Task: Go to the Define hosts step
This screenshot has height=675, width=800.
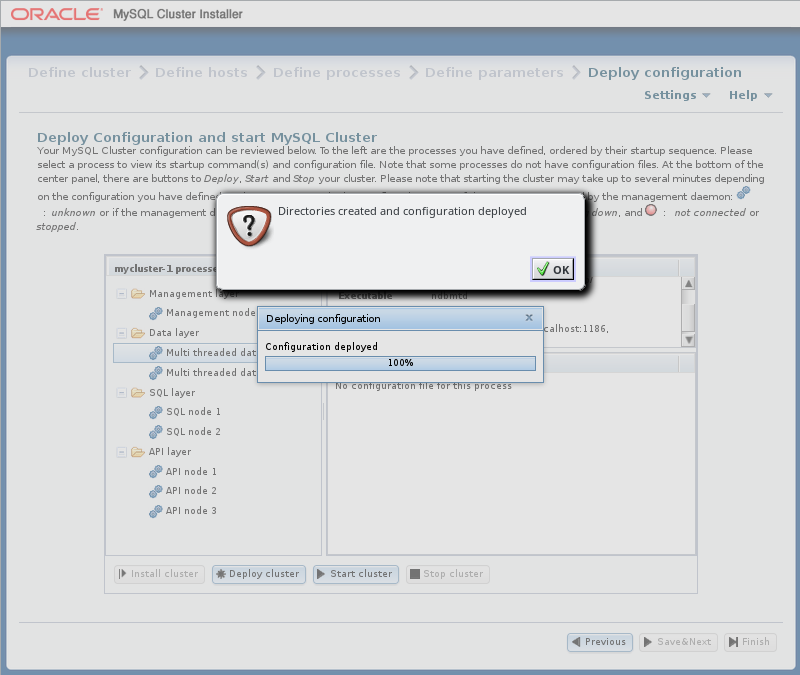Action: pos(201,72)
